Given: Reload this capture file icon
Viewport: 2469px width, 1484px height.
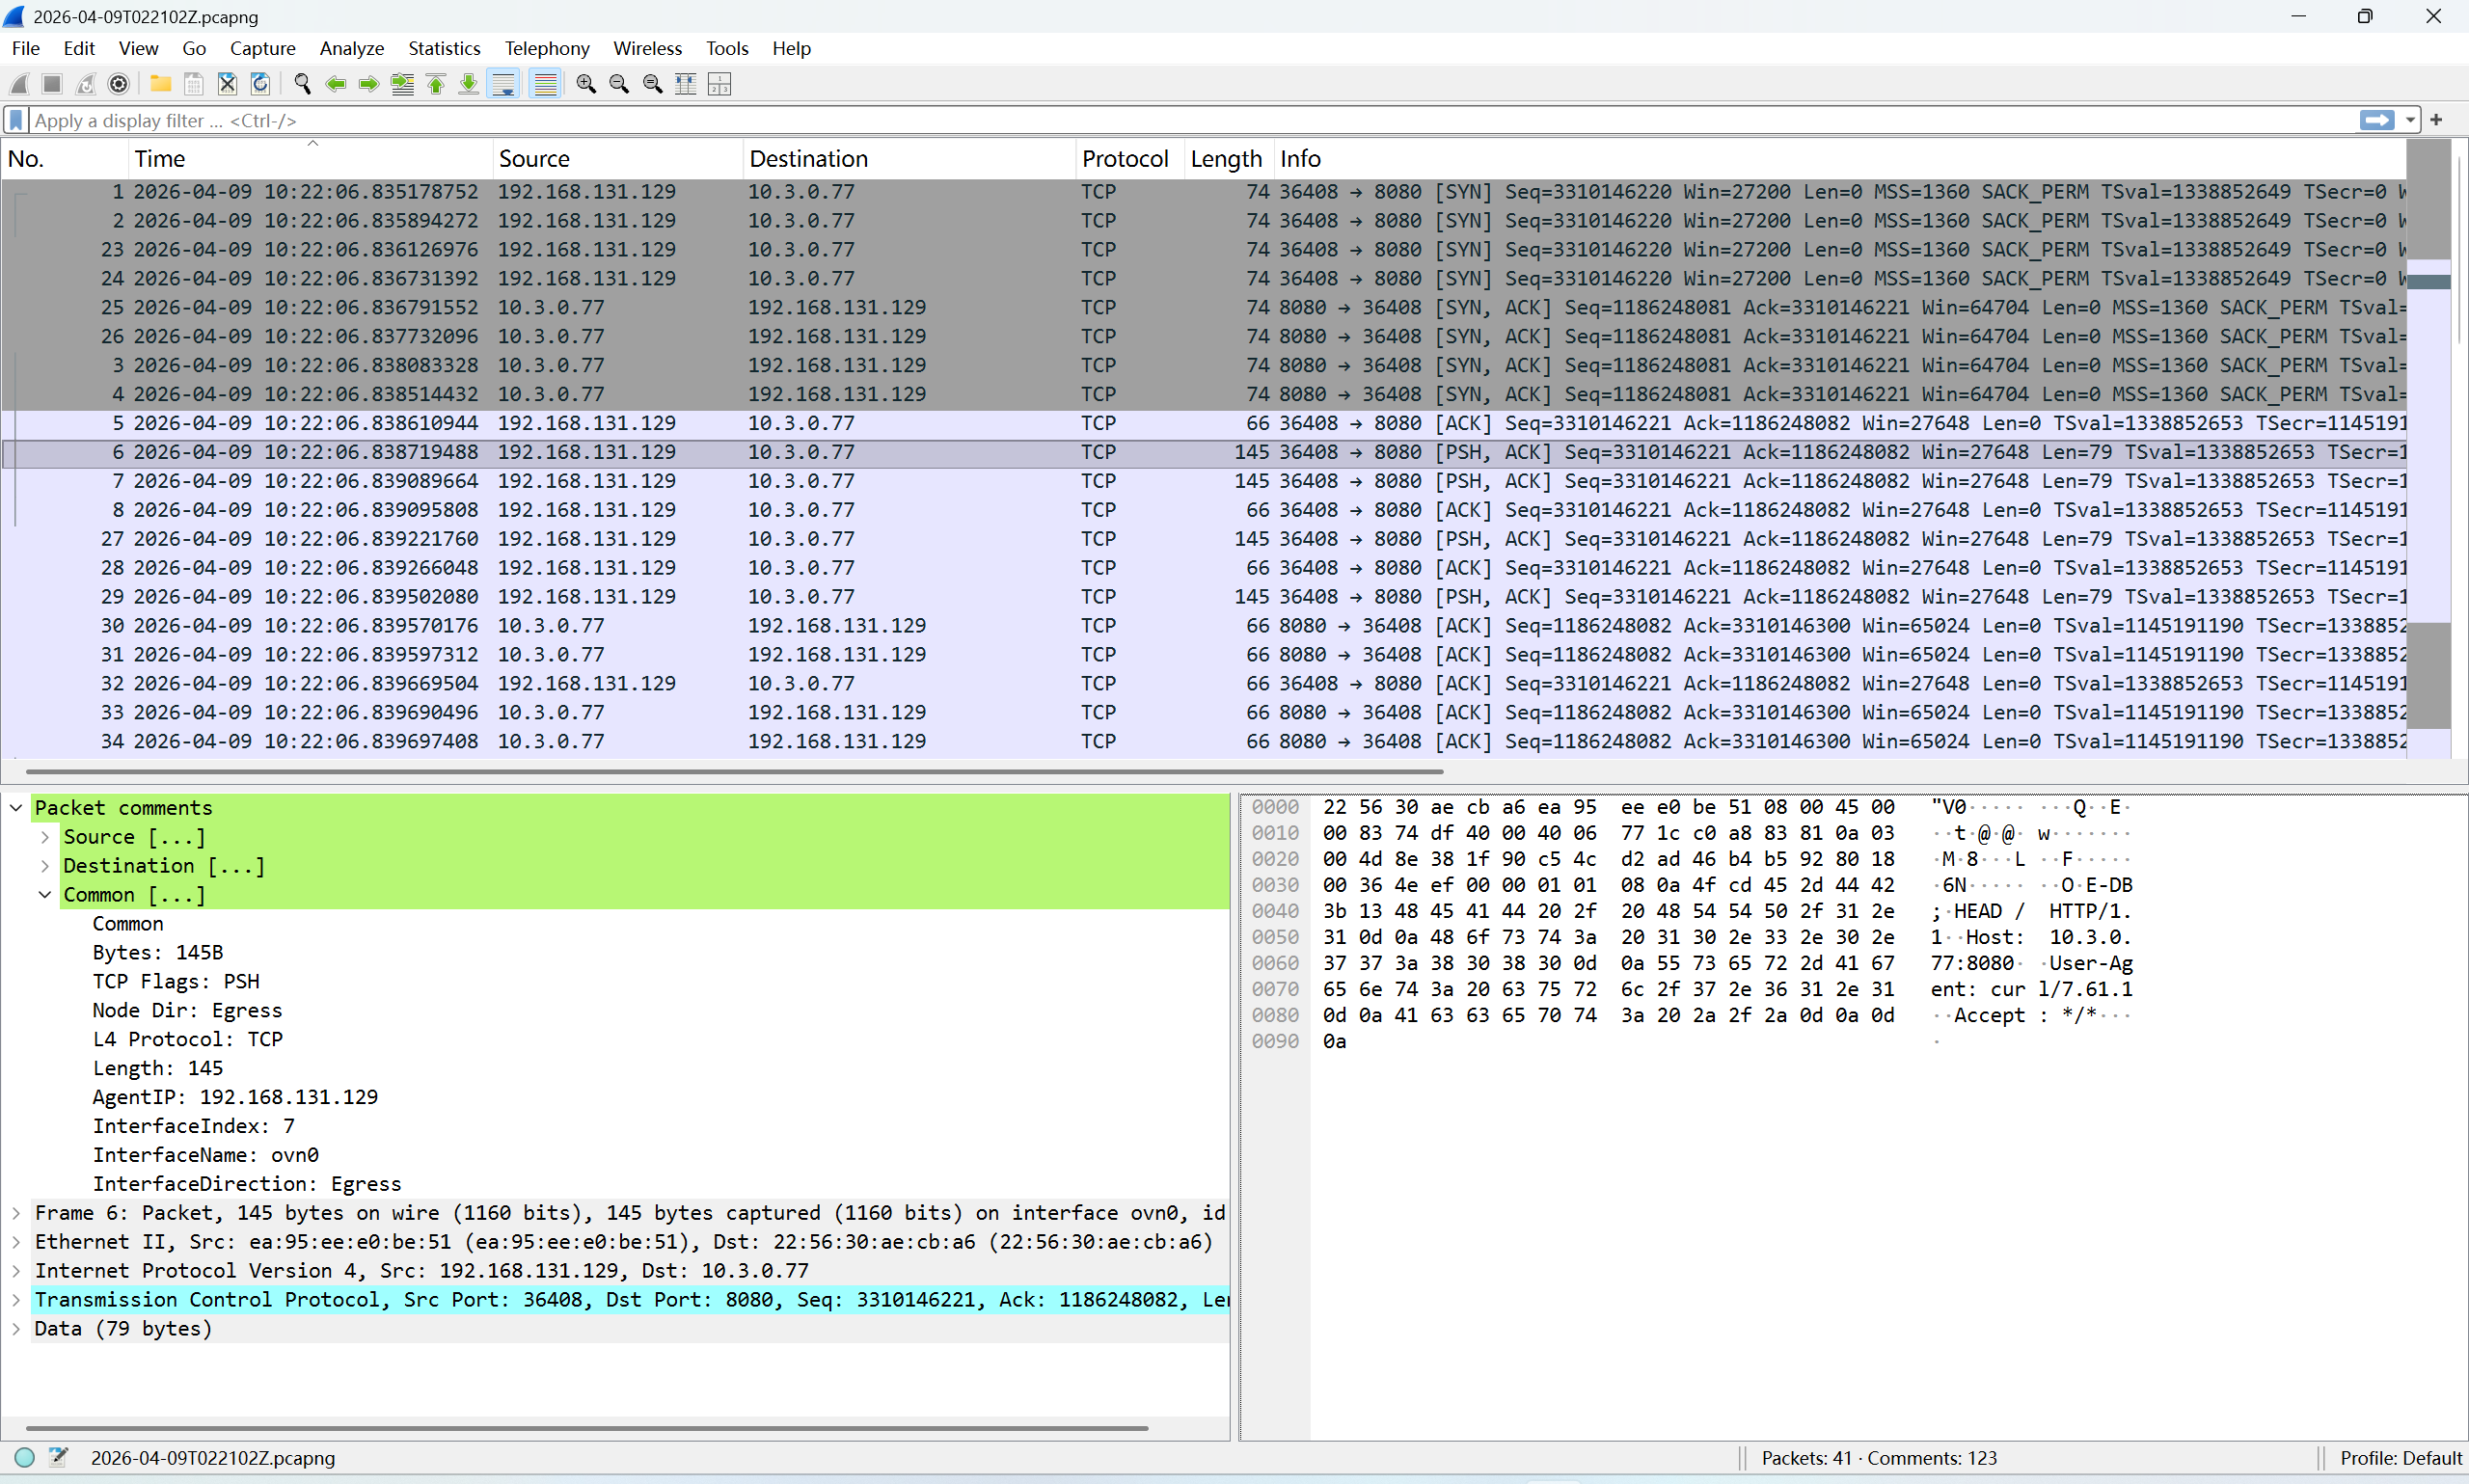Looking at the screenshot, I should 260,84.
